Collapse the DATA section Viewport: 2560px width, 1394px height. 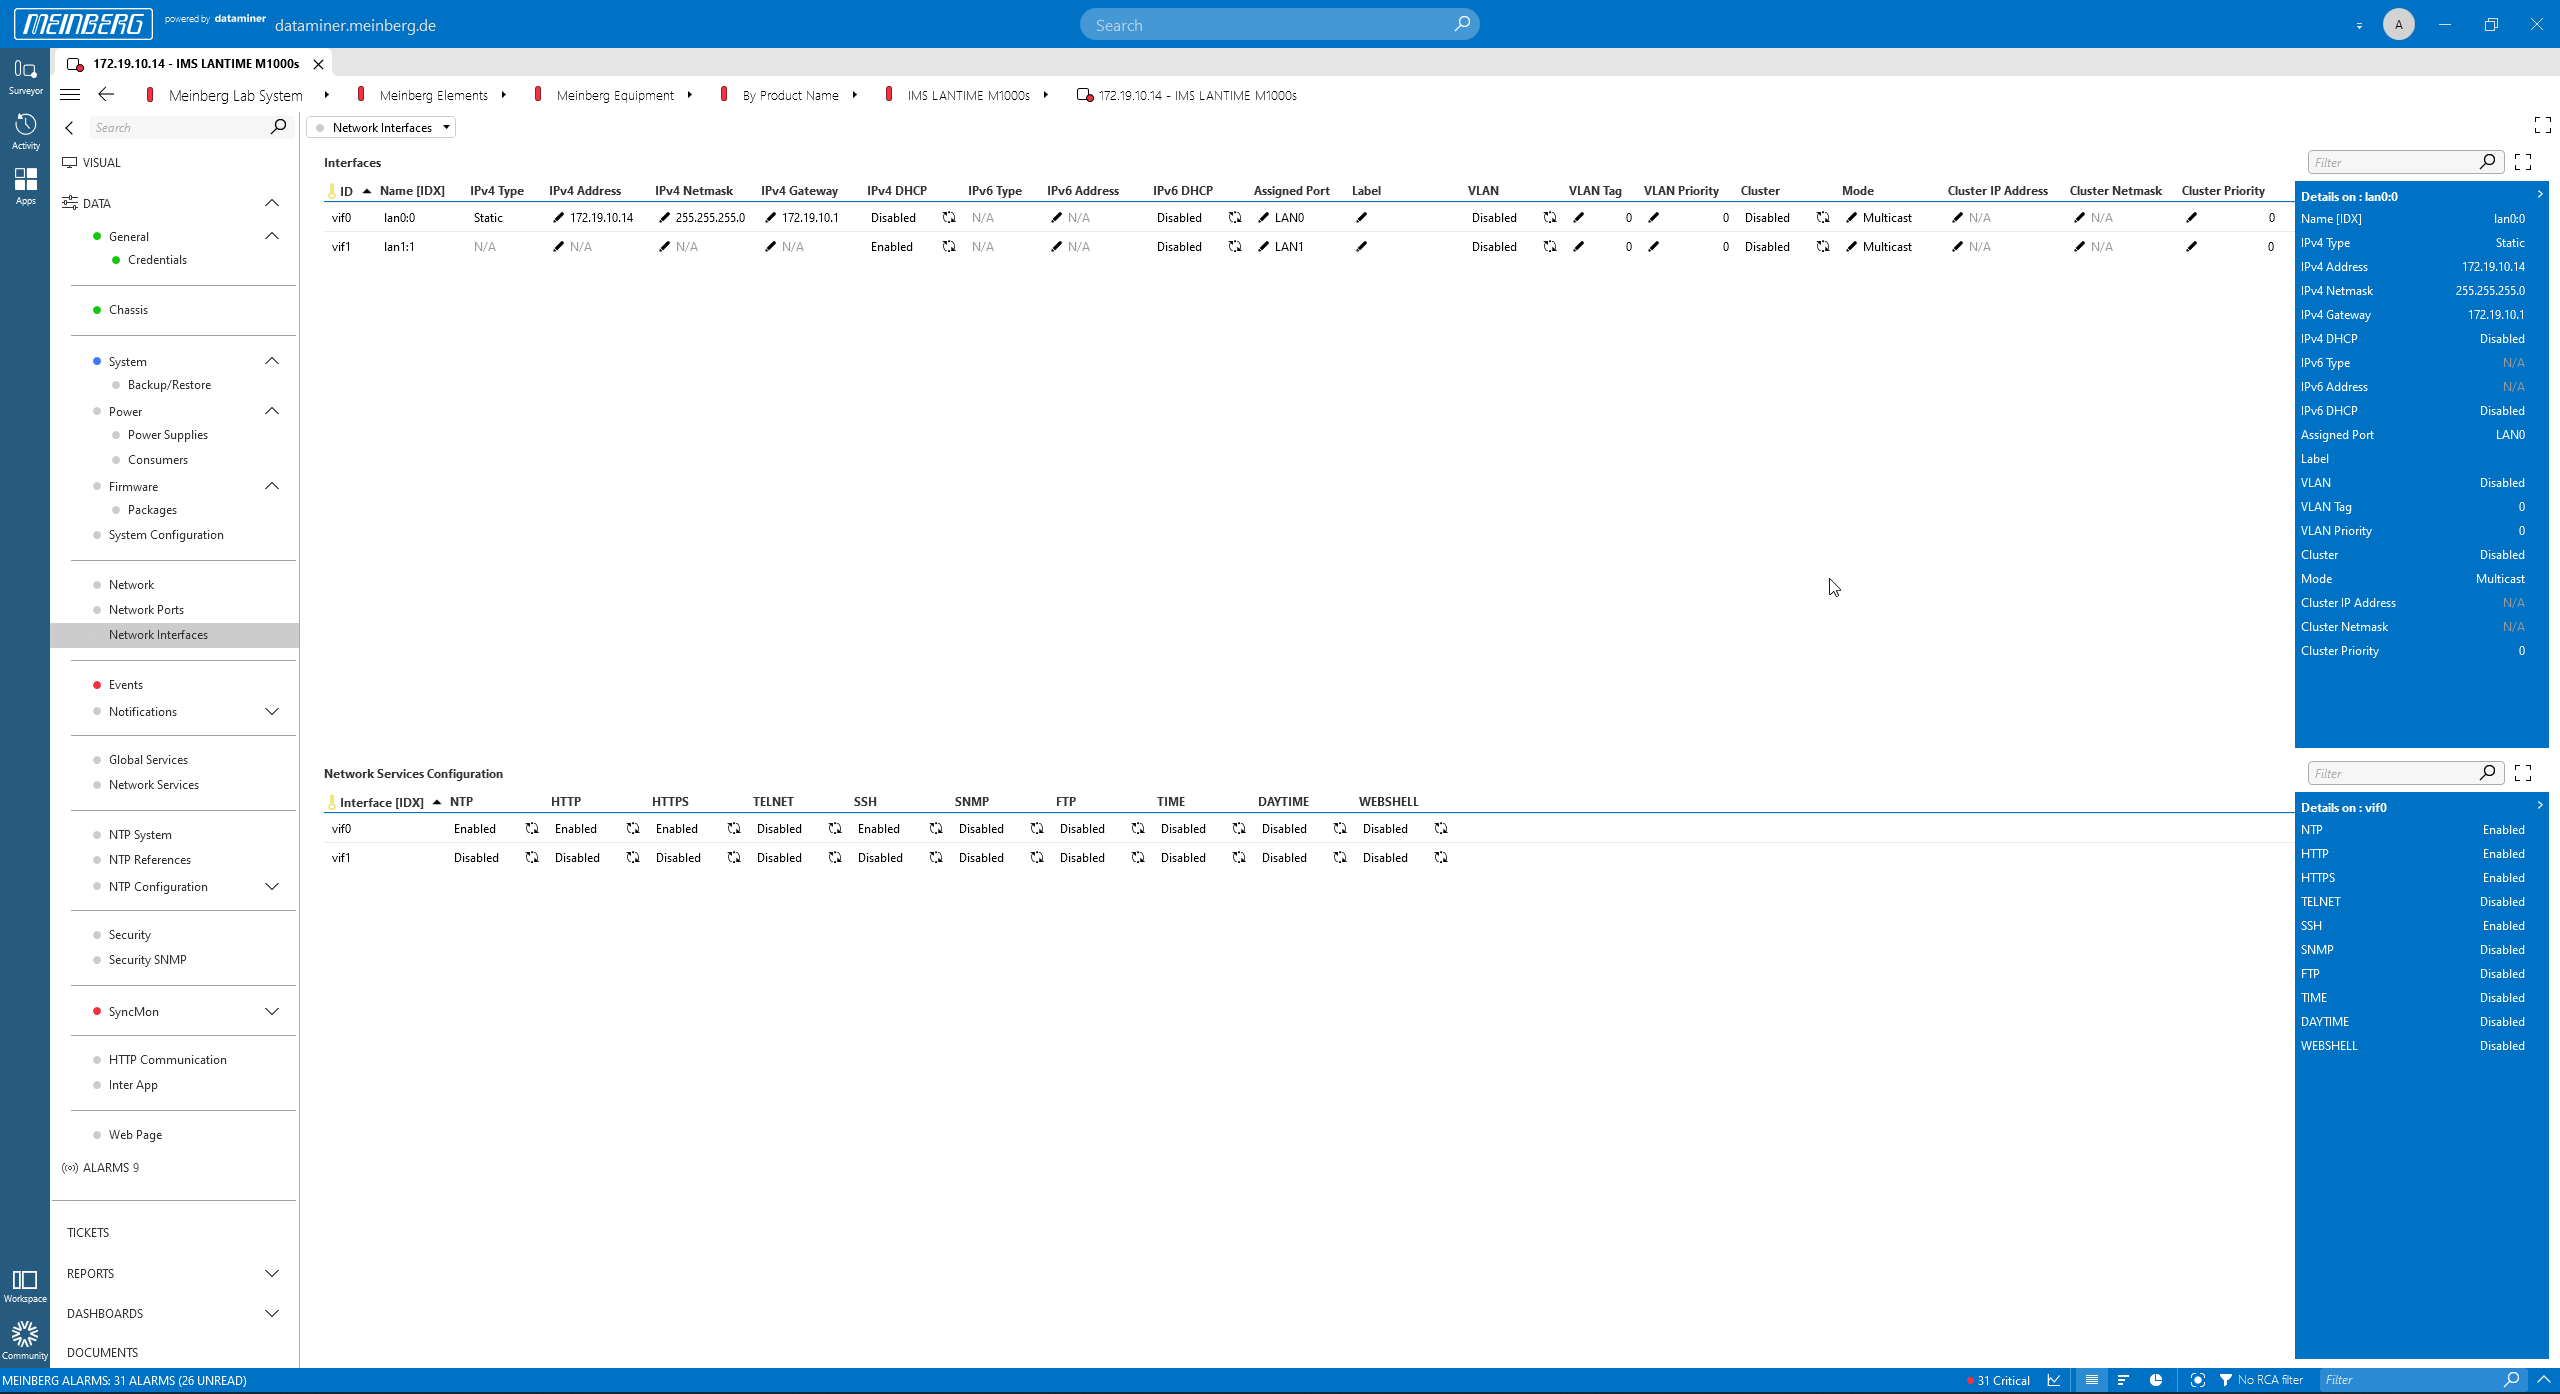(x=272, y=203)
